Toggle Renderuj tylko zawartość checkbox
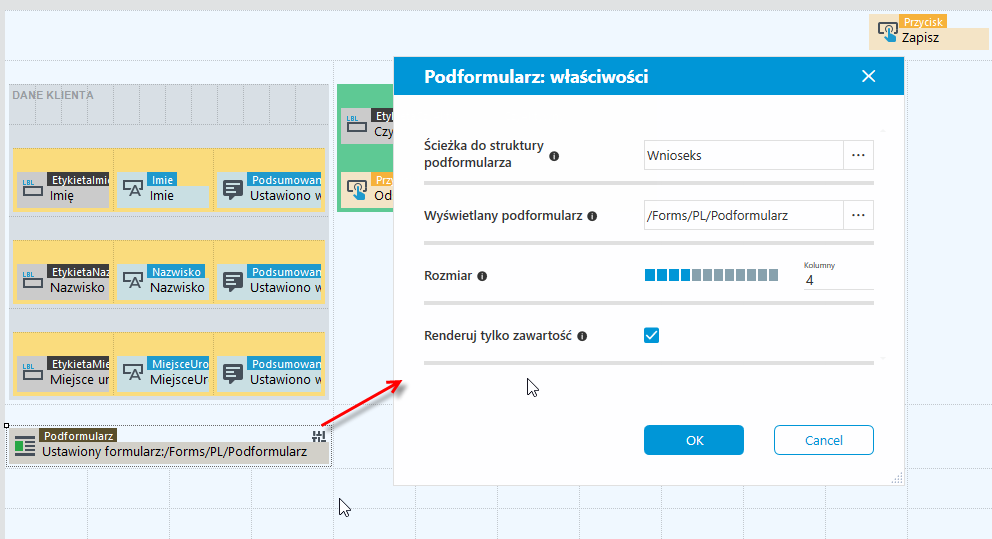The height and width of the screenshot is (539, 992). [652, 335]
